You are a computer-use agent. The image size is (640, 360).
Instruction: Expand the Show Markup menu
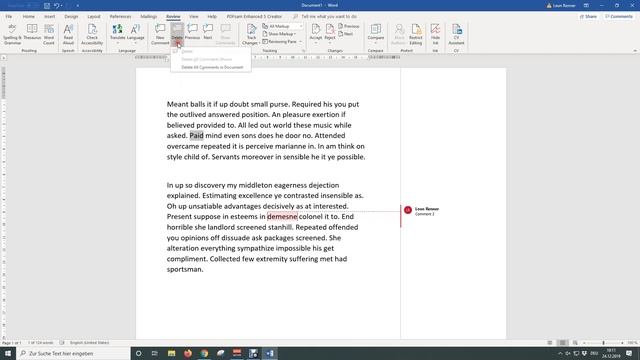point(280,34)
